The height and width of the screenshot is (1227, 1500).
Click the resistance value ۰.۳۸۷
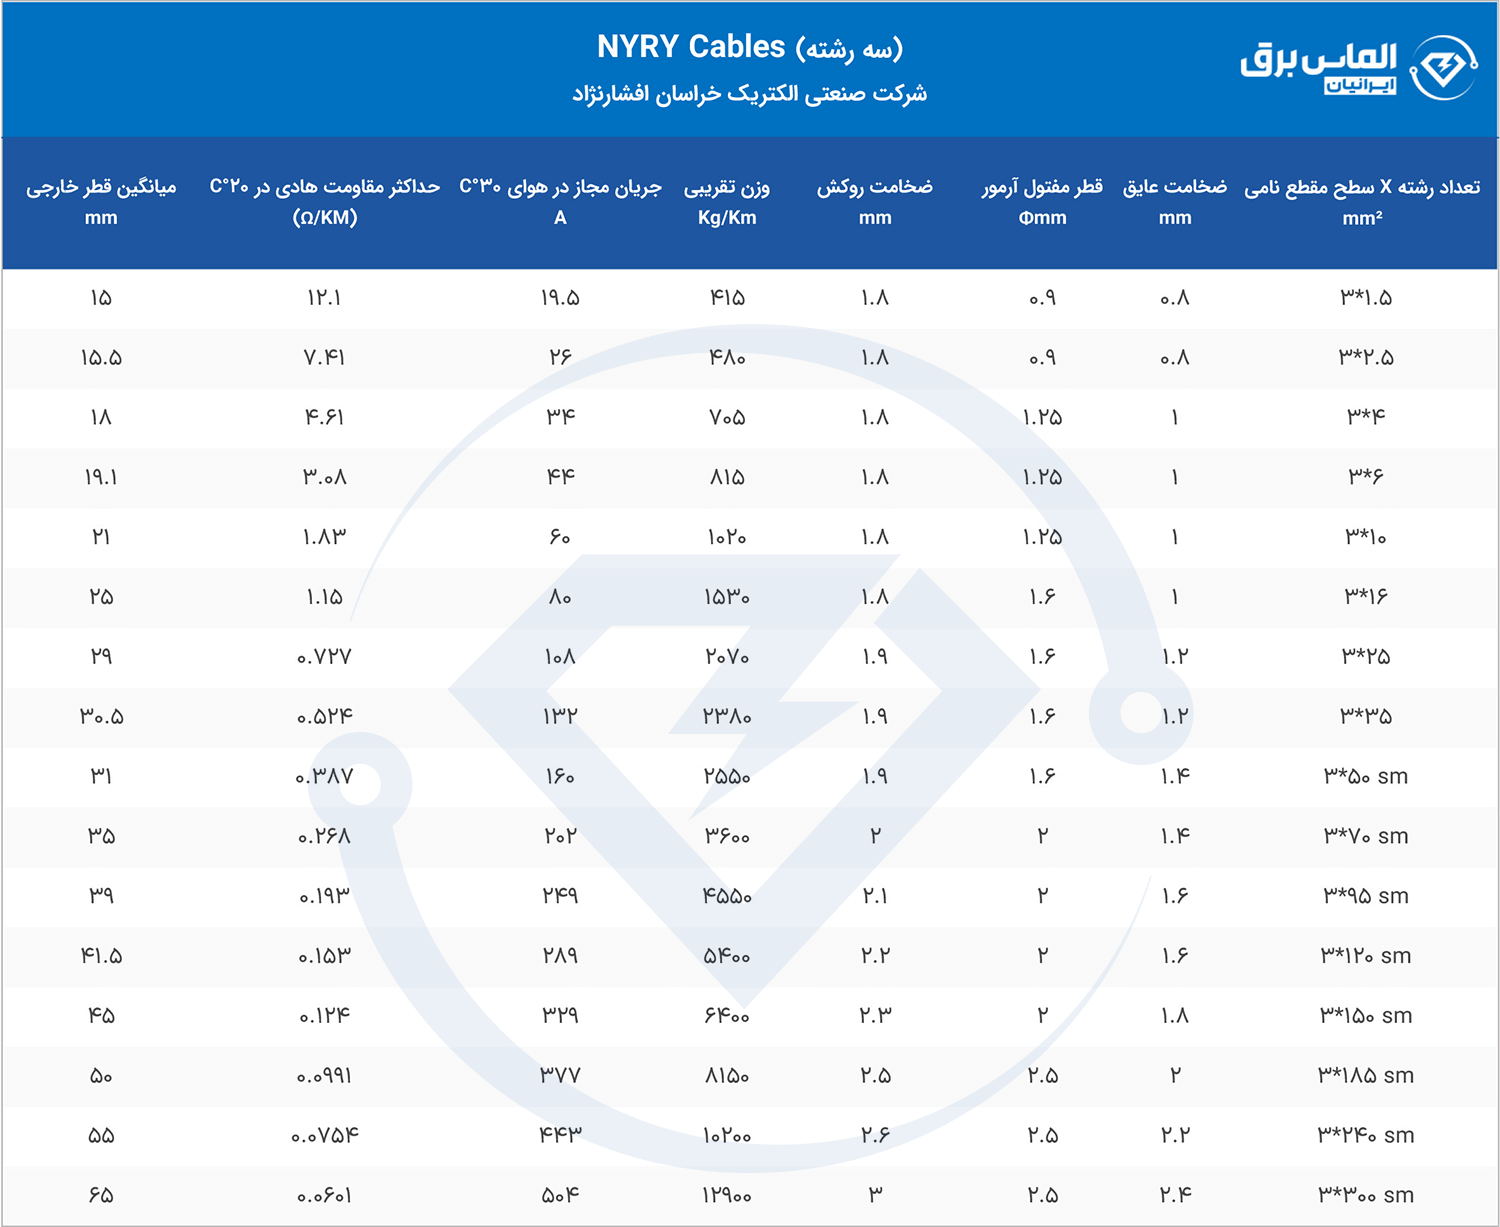coord(324,776)
